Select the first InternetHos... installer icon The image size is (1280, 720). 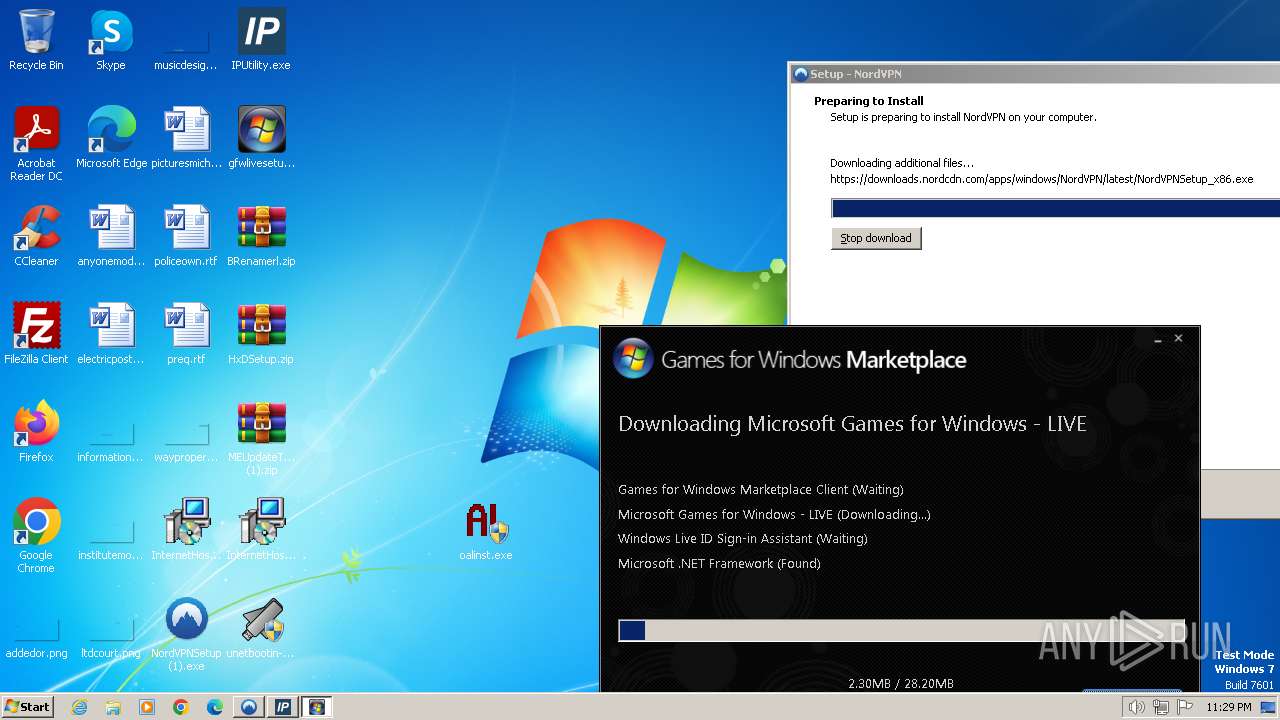point(186,530)
